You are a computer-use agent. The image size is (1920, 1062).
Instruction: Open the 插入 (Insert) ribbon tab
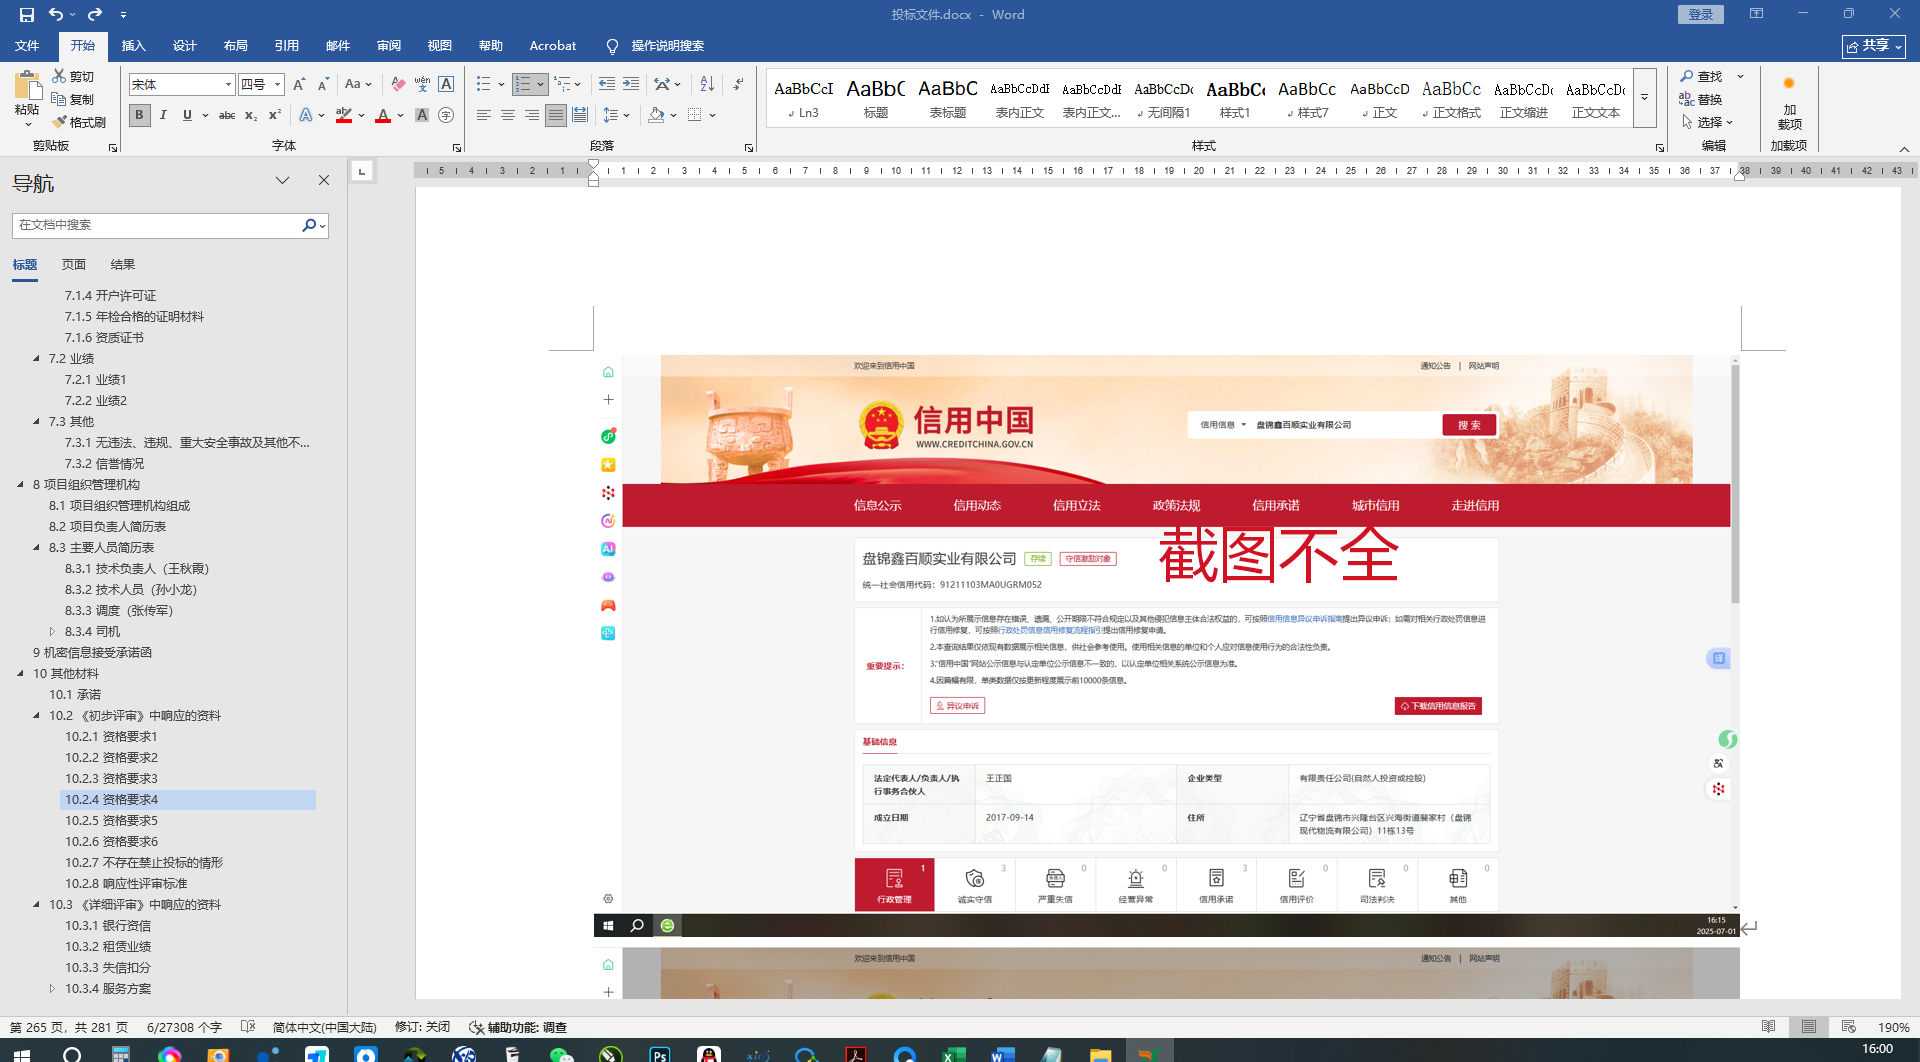click(133, 46)
